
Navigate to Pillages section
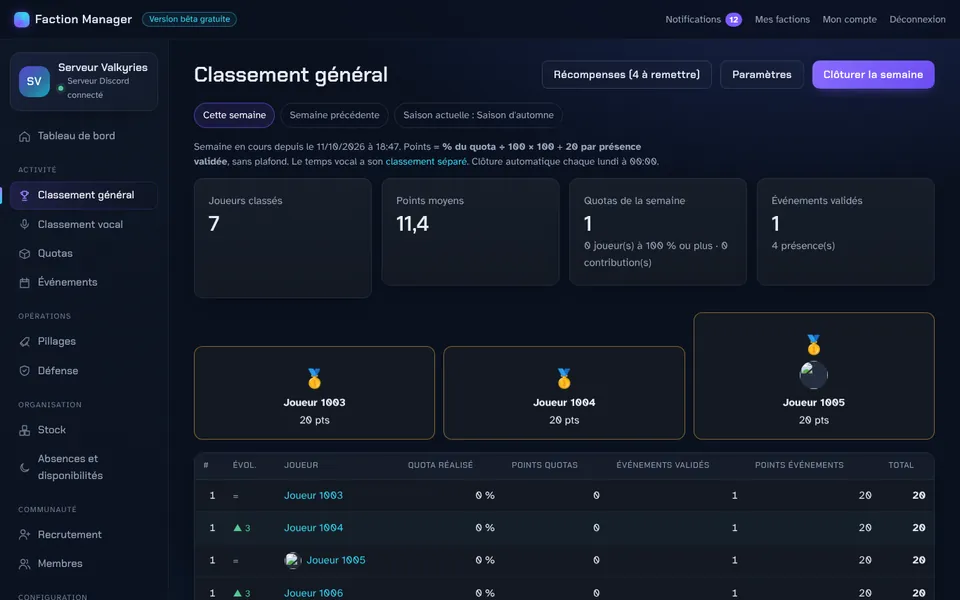tap(84, 342)
